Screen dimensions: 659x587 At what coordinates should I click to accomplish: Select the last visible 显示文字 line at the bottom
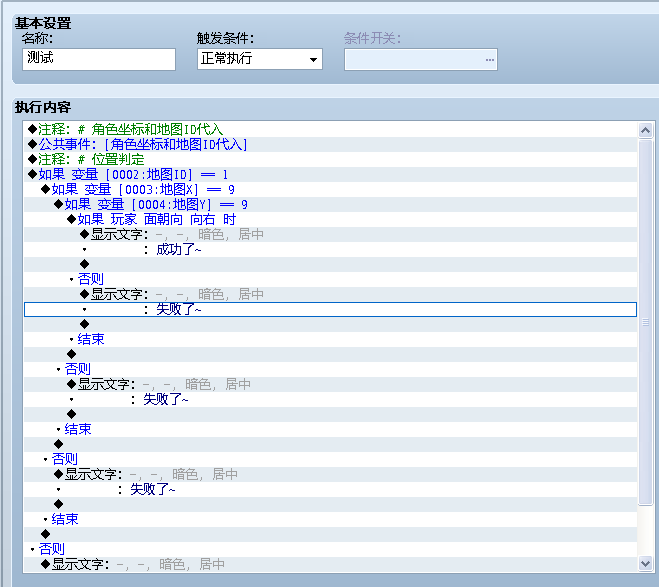pos(330,564)
